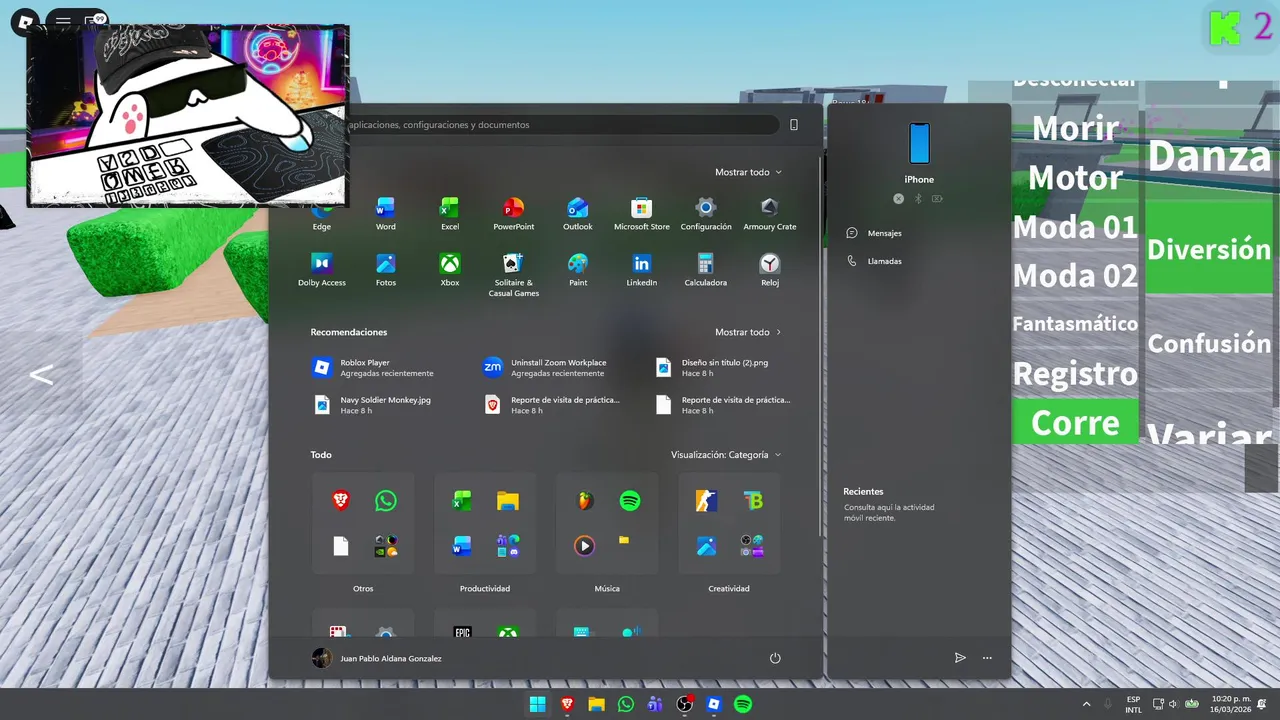Launch Xbox pinned app
The width and height of the screenshot is (1280, 720).
click(x=450, y=270)
